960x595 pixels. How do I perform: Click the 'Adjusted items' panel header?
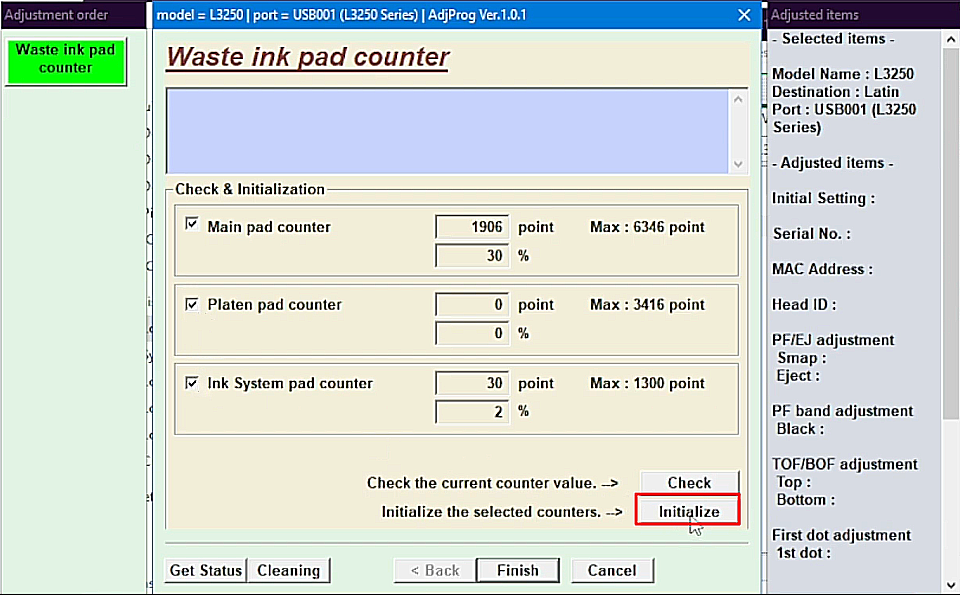coord(814,15)
